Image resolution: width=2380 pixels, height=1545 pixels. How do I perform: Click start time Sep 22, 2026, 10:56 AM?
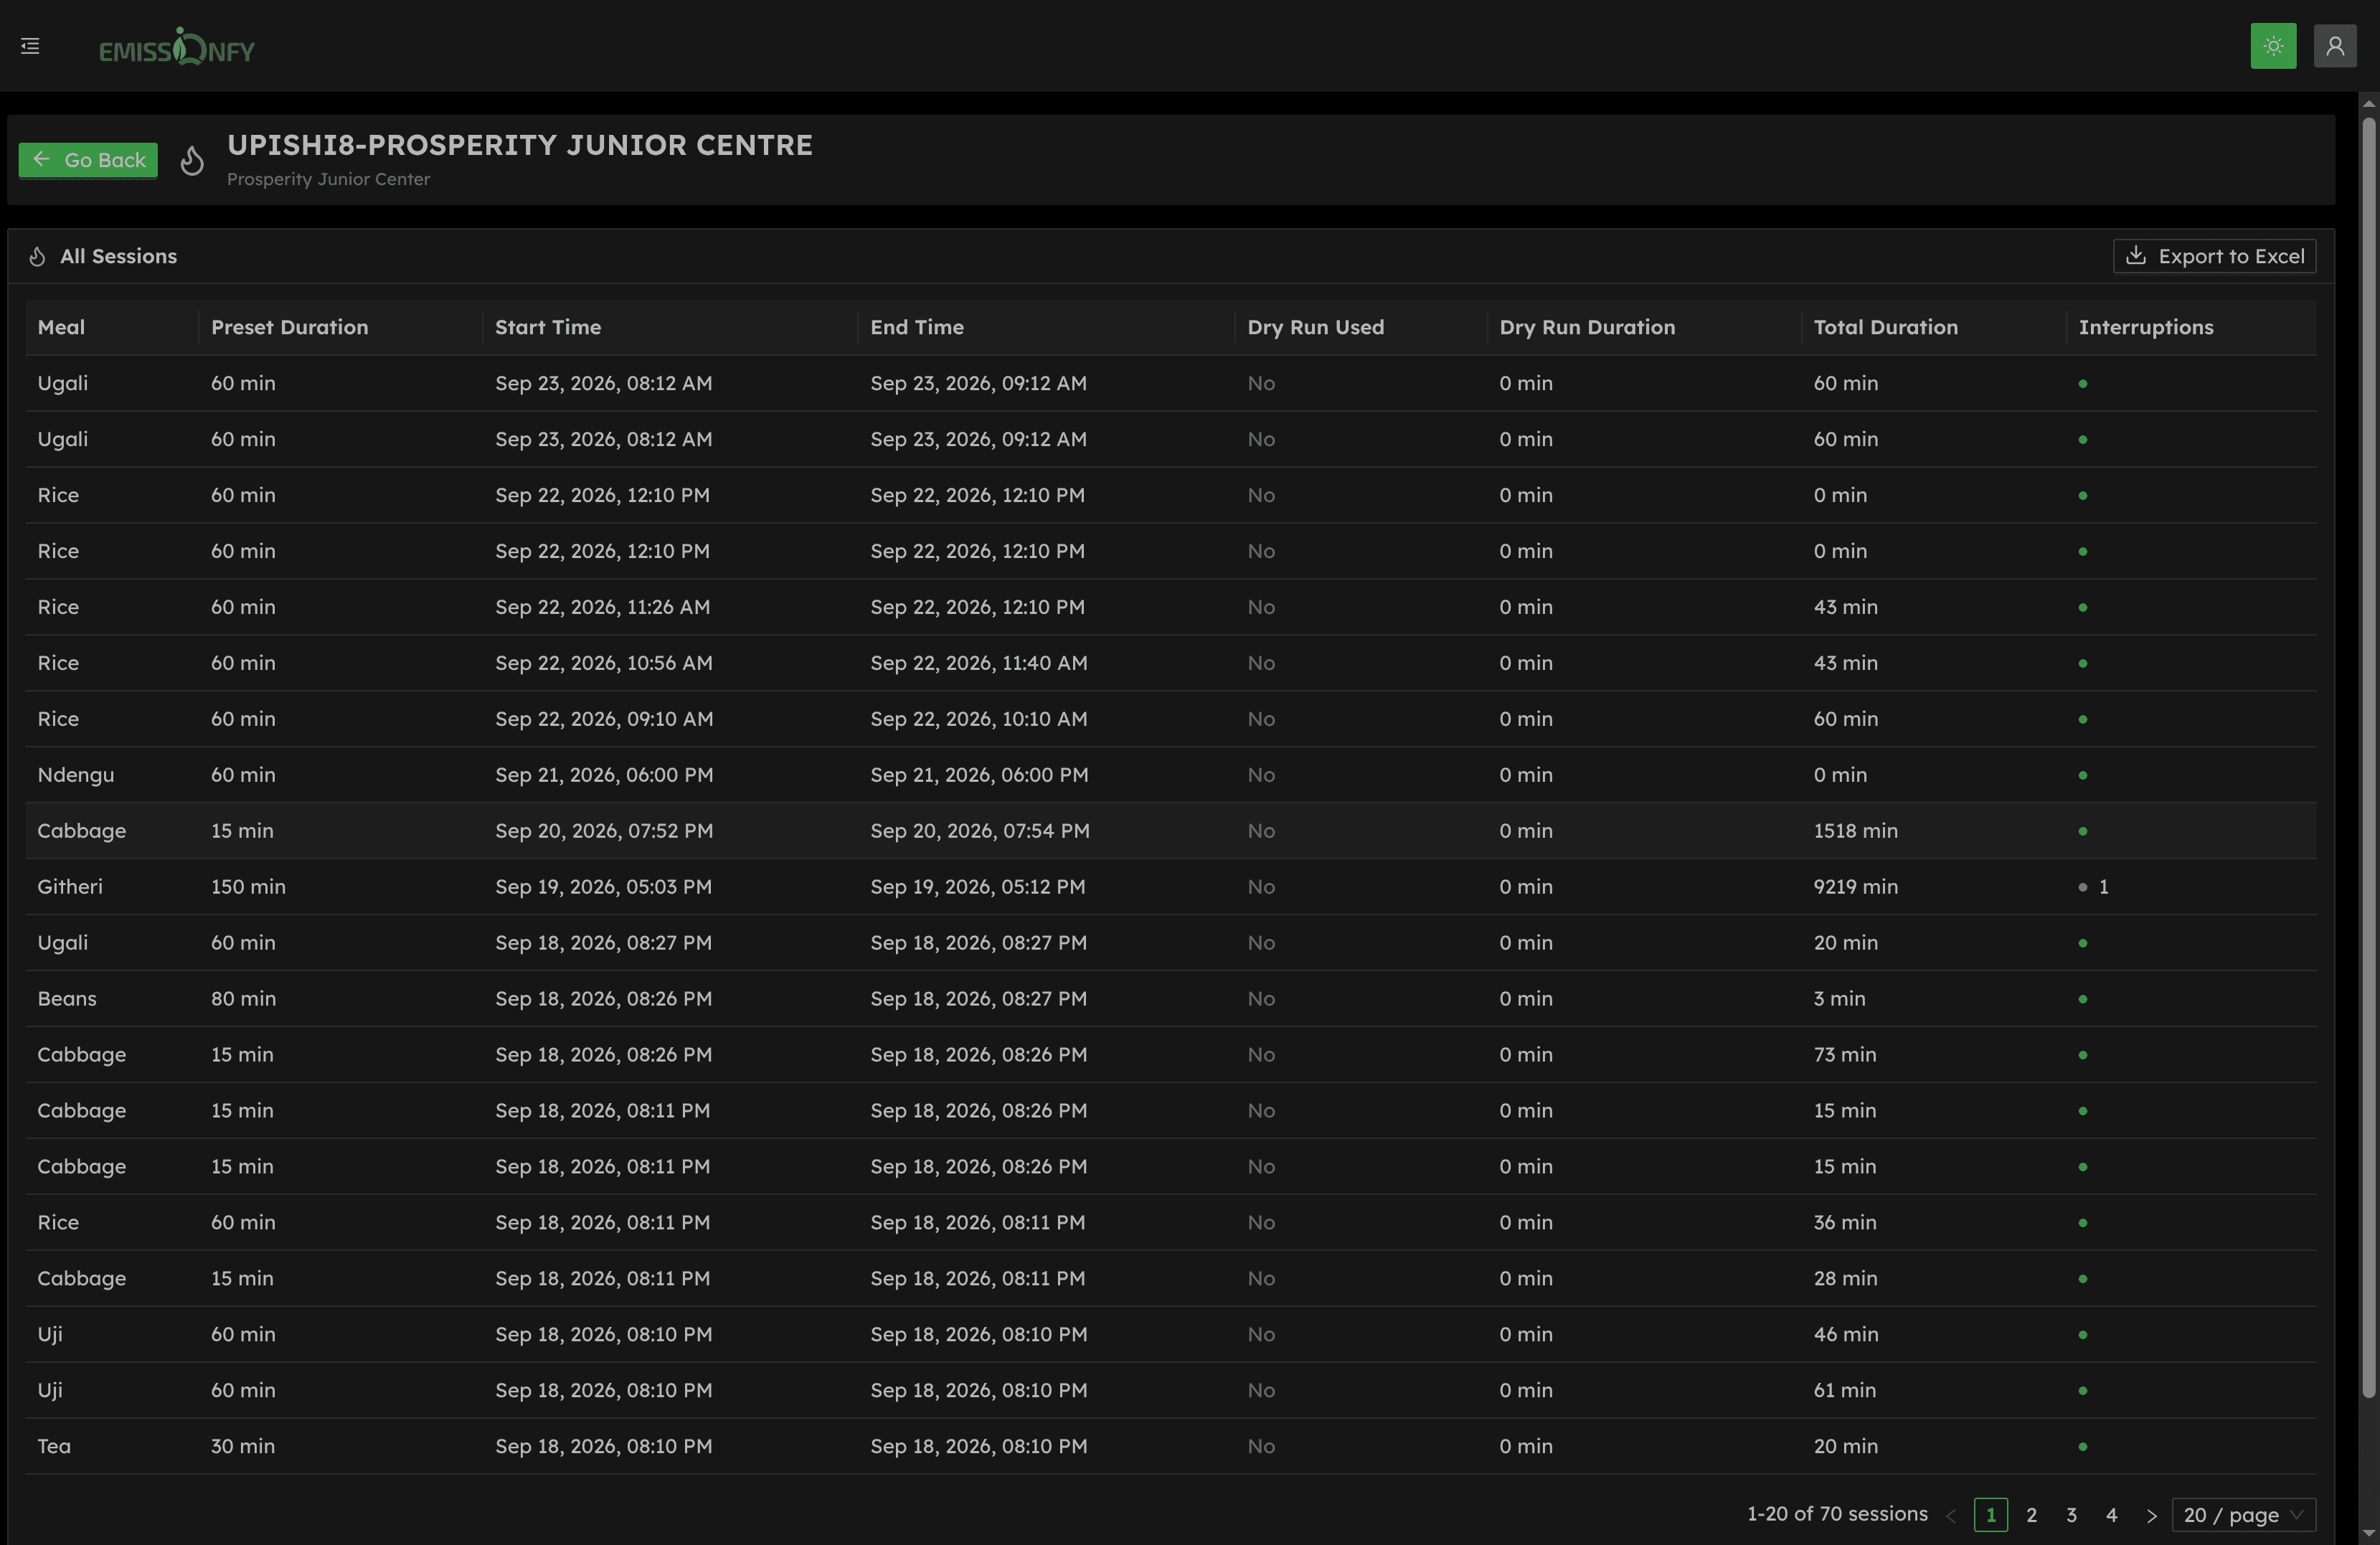pos(603,663)
